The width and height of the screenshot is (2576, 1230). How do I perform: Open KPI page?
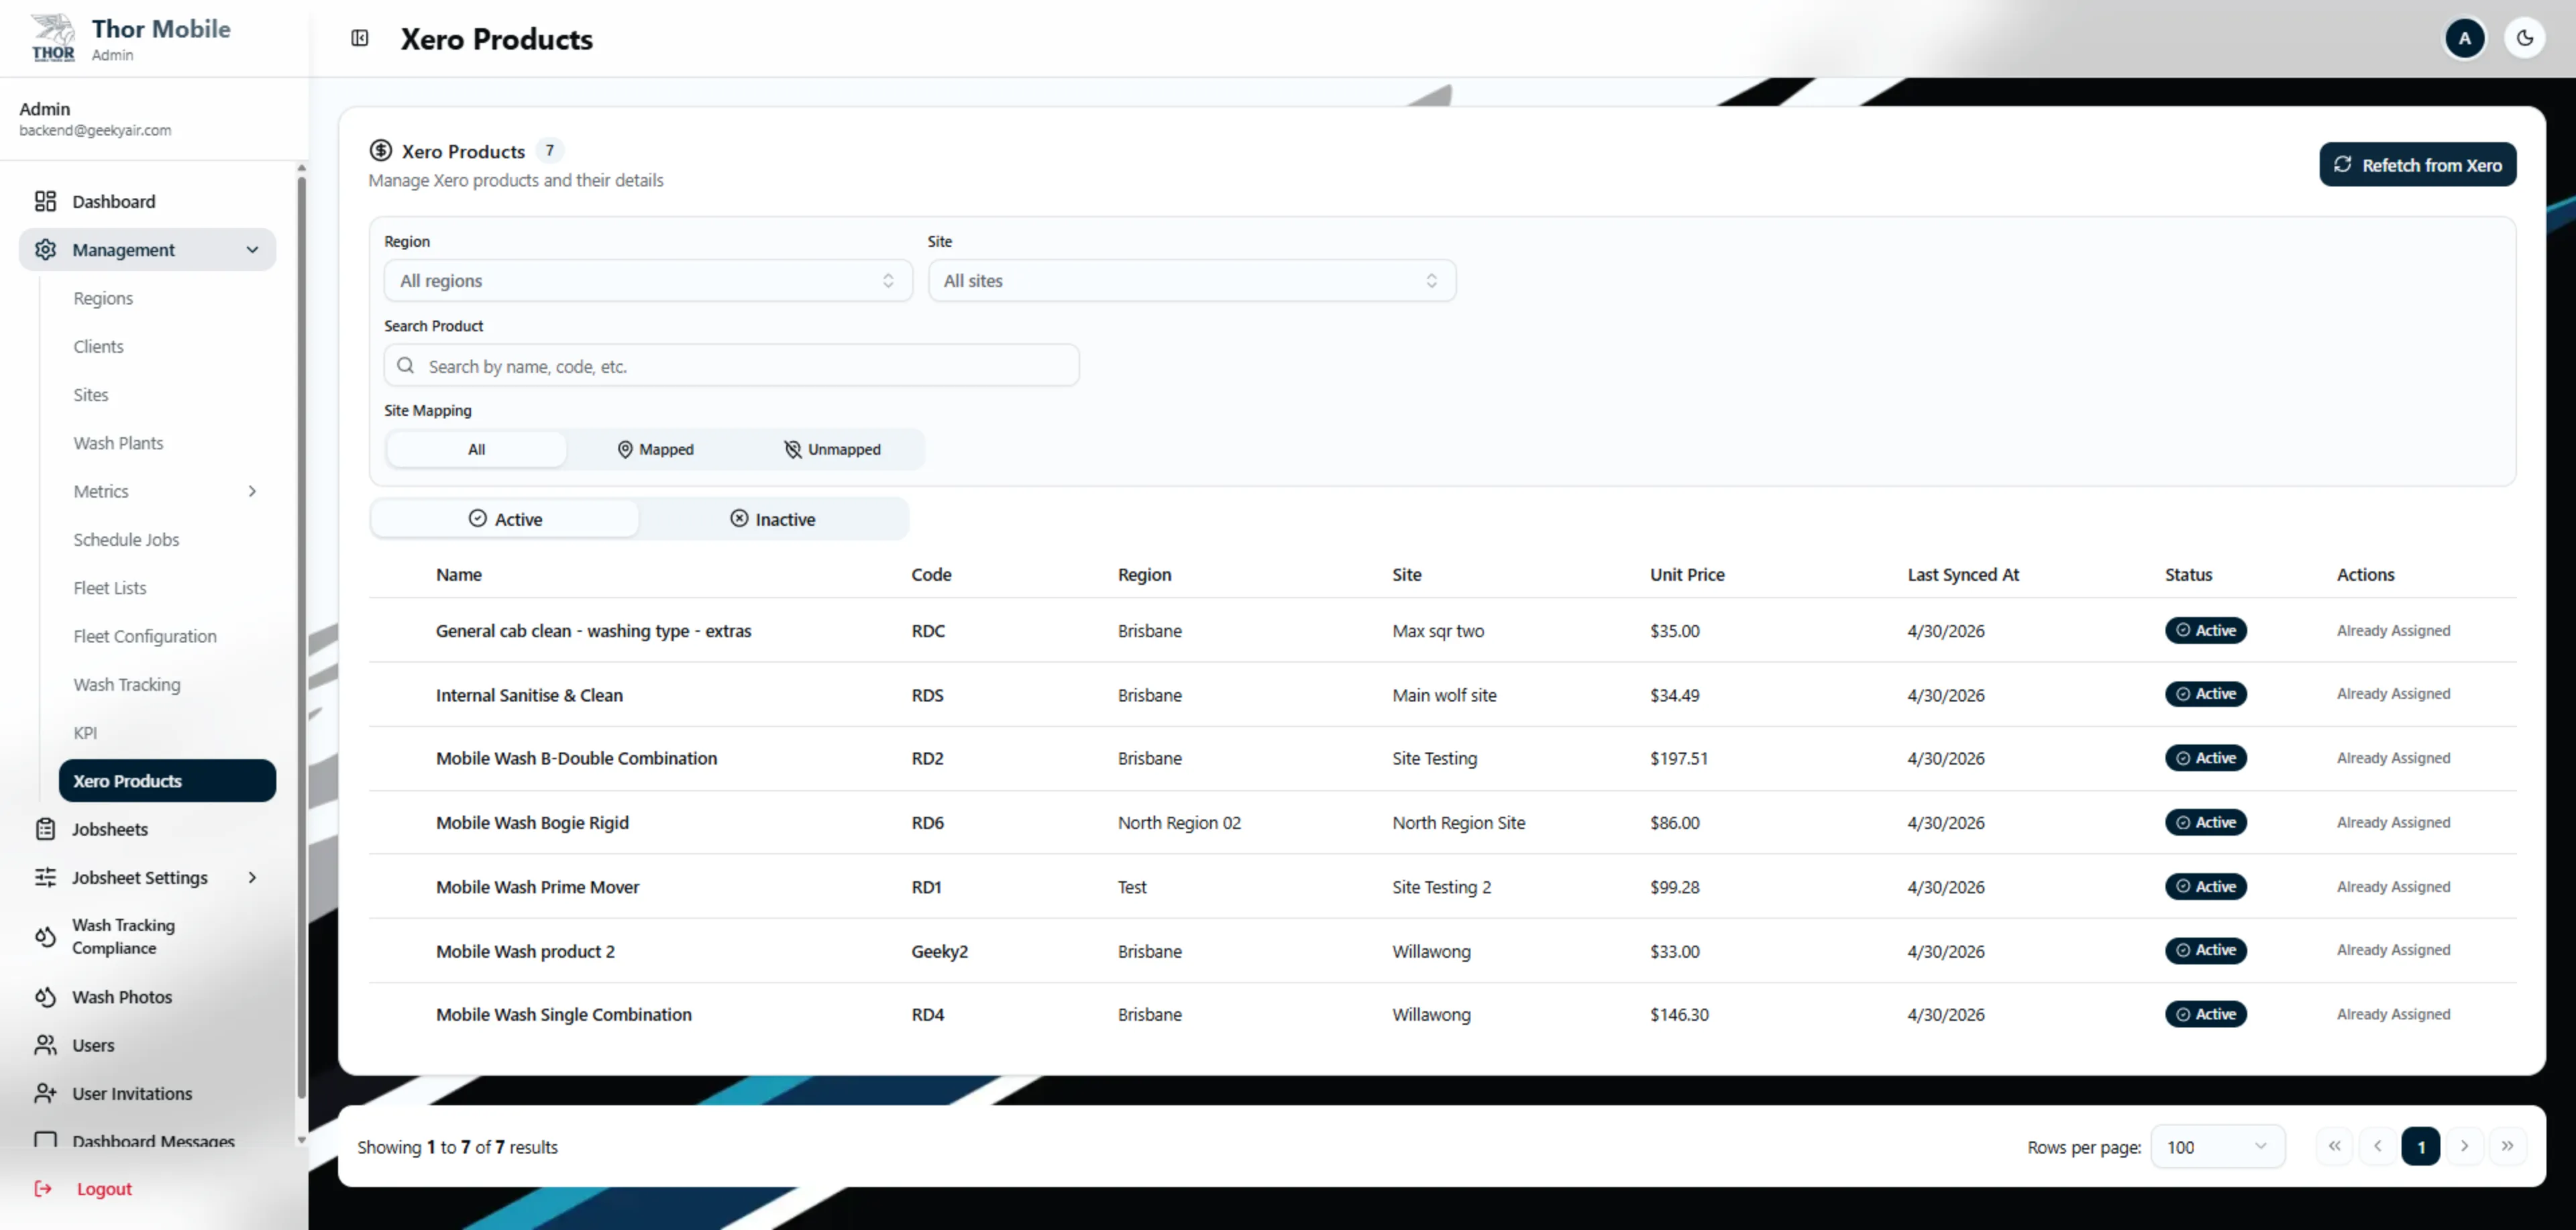click(85, 732)
